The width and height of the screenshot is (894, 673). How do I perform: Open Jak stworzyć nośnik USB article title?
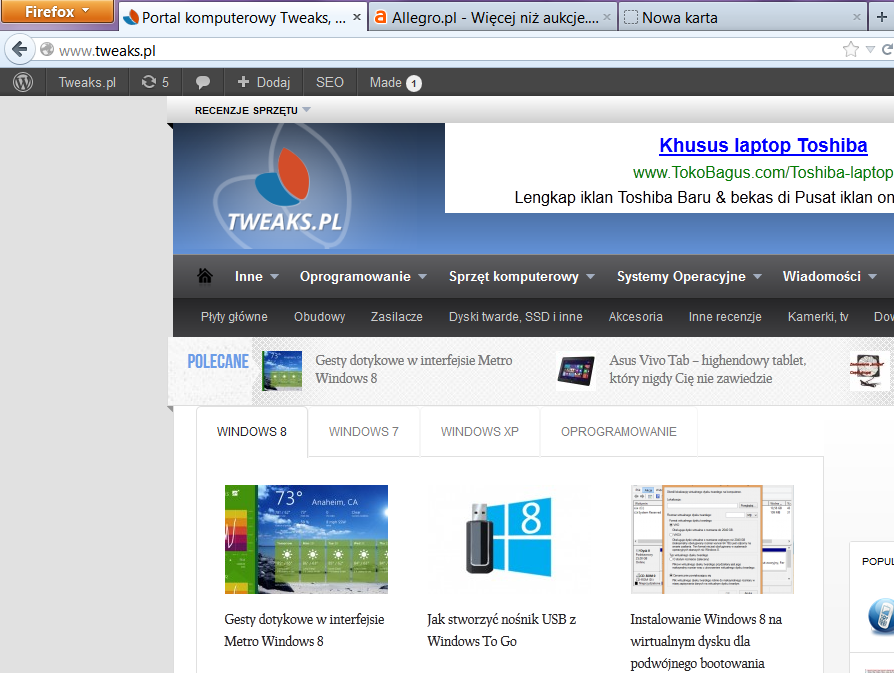click(x=502, y=630)
